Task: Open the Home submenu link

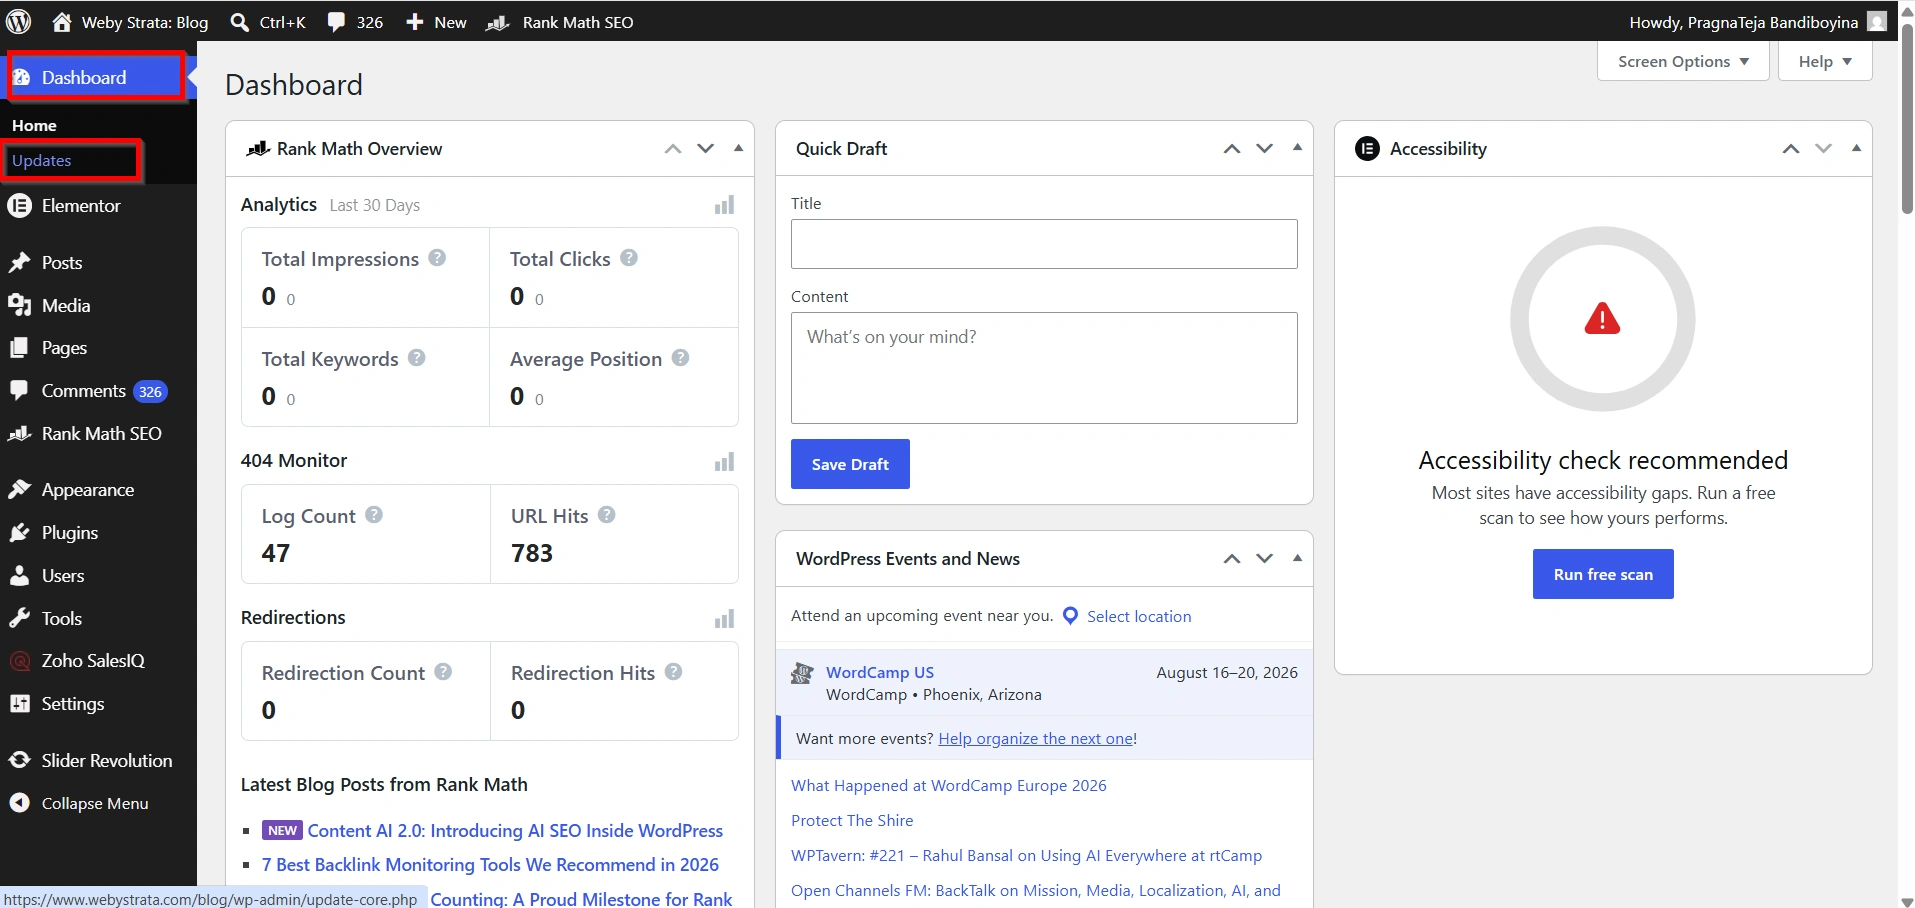Action: coord(34,125)
